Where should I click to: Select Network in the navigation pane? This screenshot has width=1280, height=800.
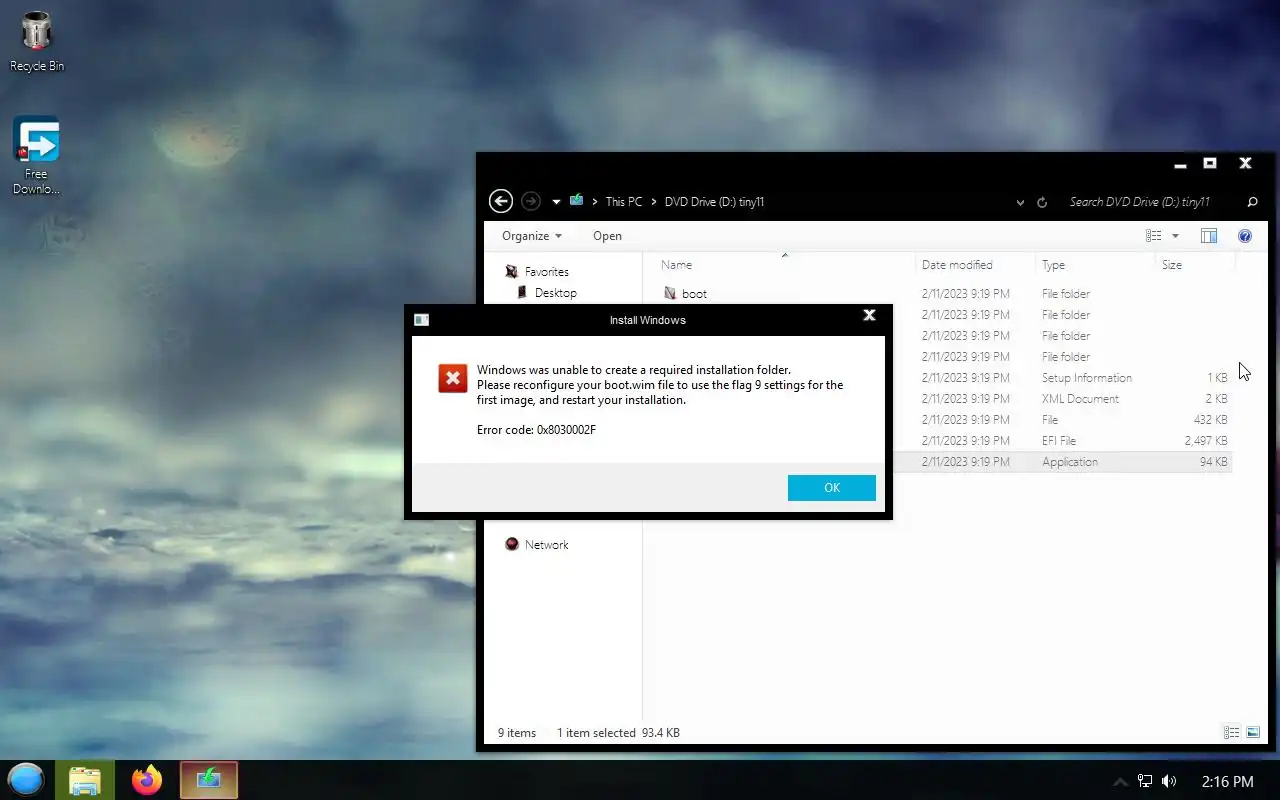tap(546, 545)
